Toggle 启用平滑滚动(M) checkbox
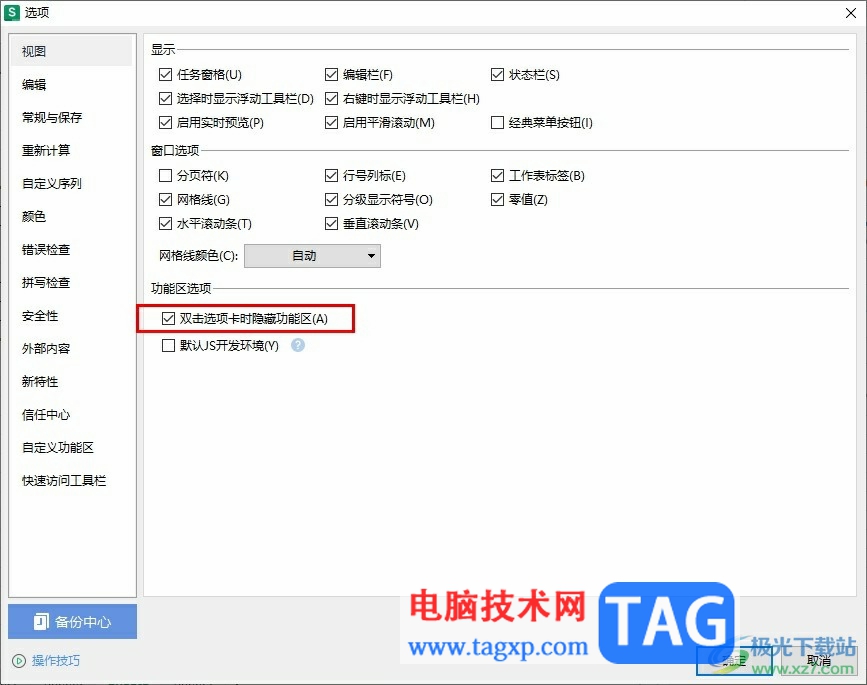The height and width of the screenshot is (685, 867). [331, 122]
